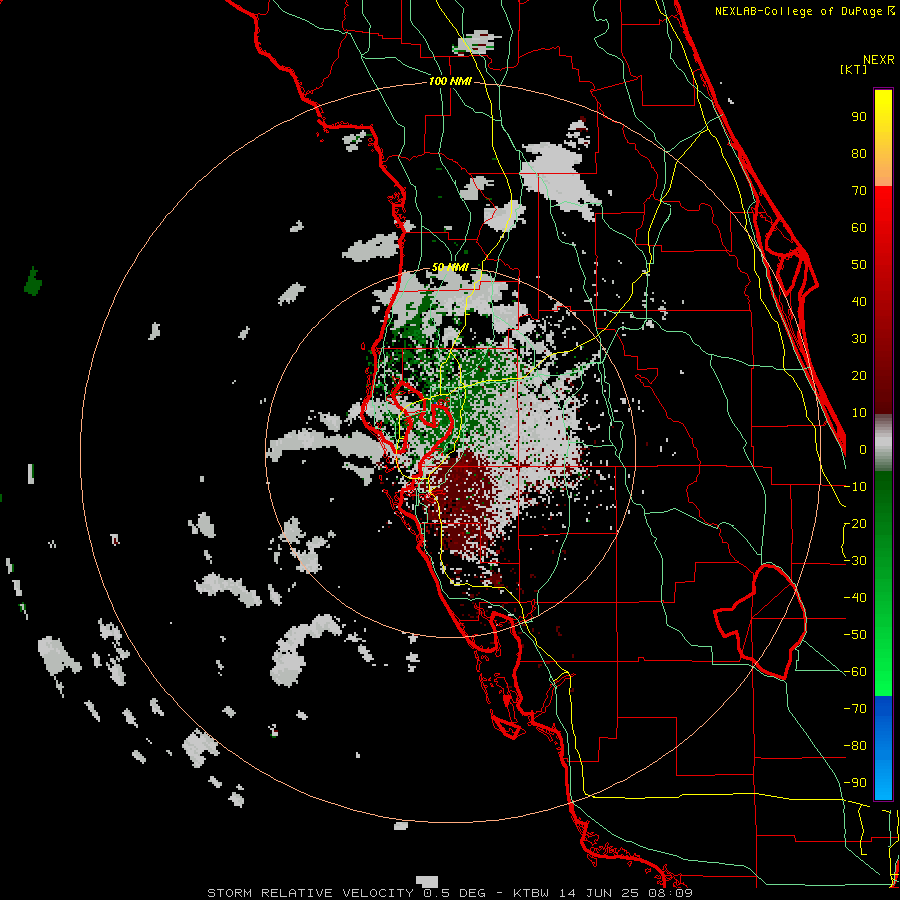Click the NEXR label above color bar
This screenshot has height=900, width=900.
click(x=879, y=59)
